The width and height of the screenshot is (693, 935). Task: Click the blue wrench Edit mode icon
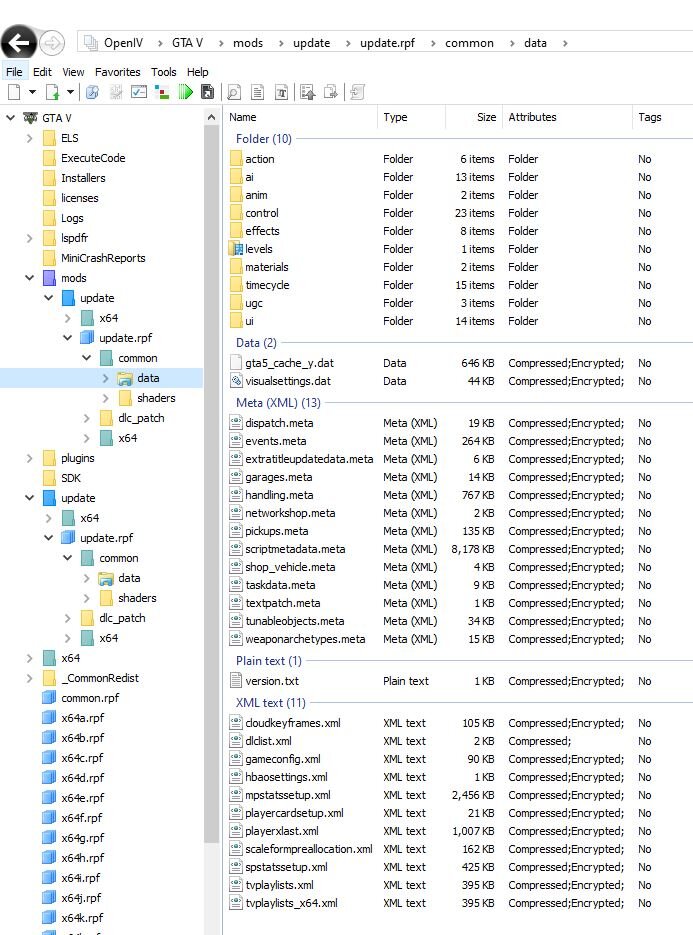pos(92,92)
